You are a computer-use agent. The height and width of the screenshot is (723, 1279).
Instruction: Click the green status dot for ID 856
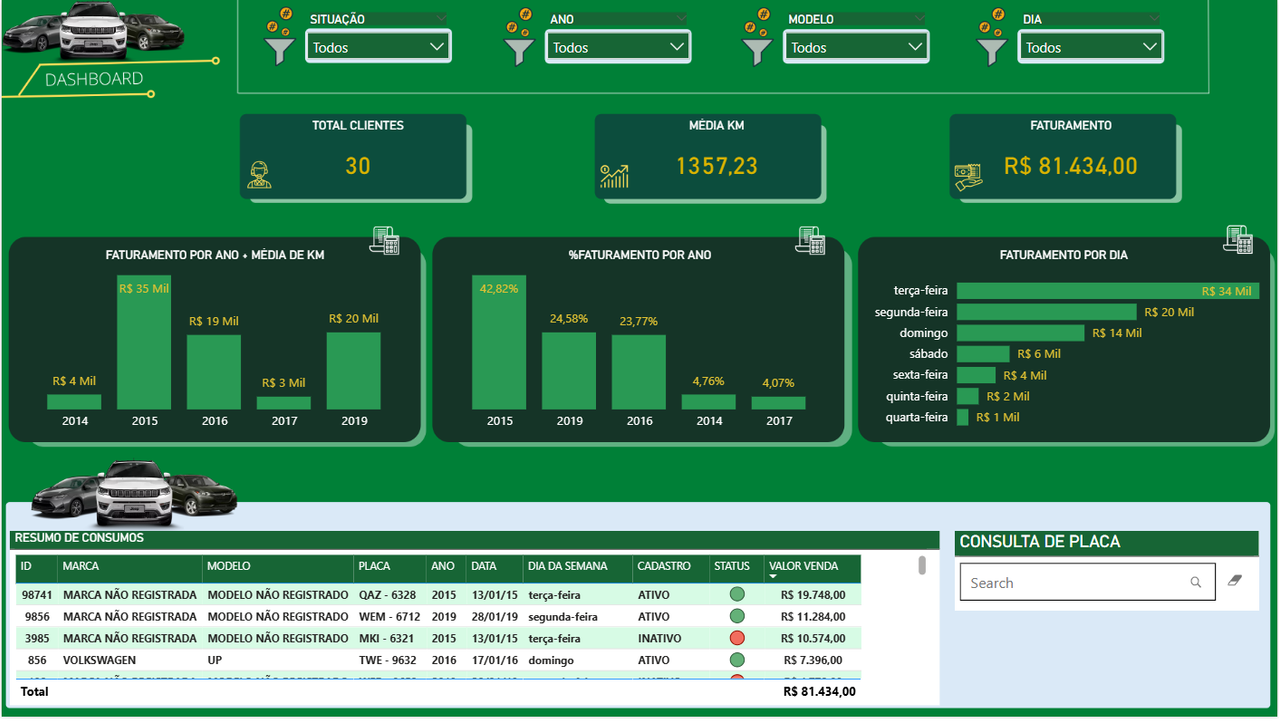[737, 660]
